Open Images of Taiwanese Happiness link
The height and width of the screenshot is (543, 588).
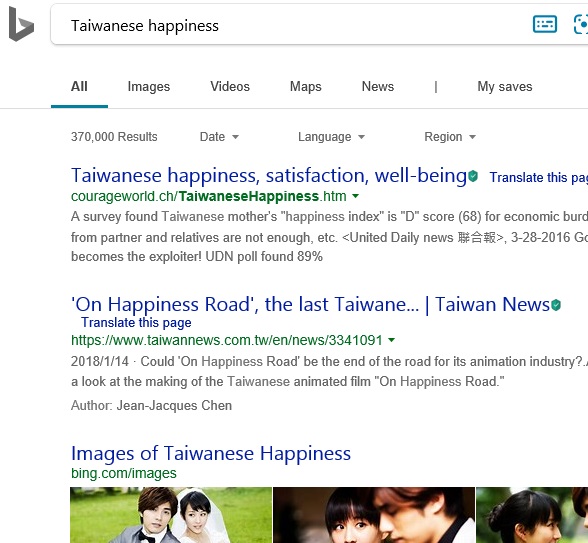point(211,453)
